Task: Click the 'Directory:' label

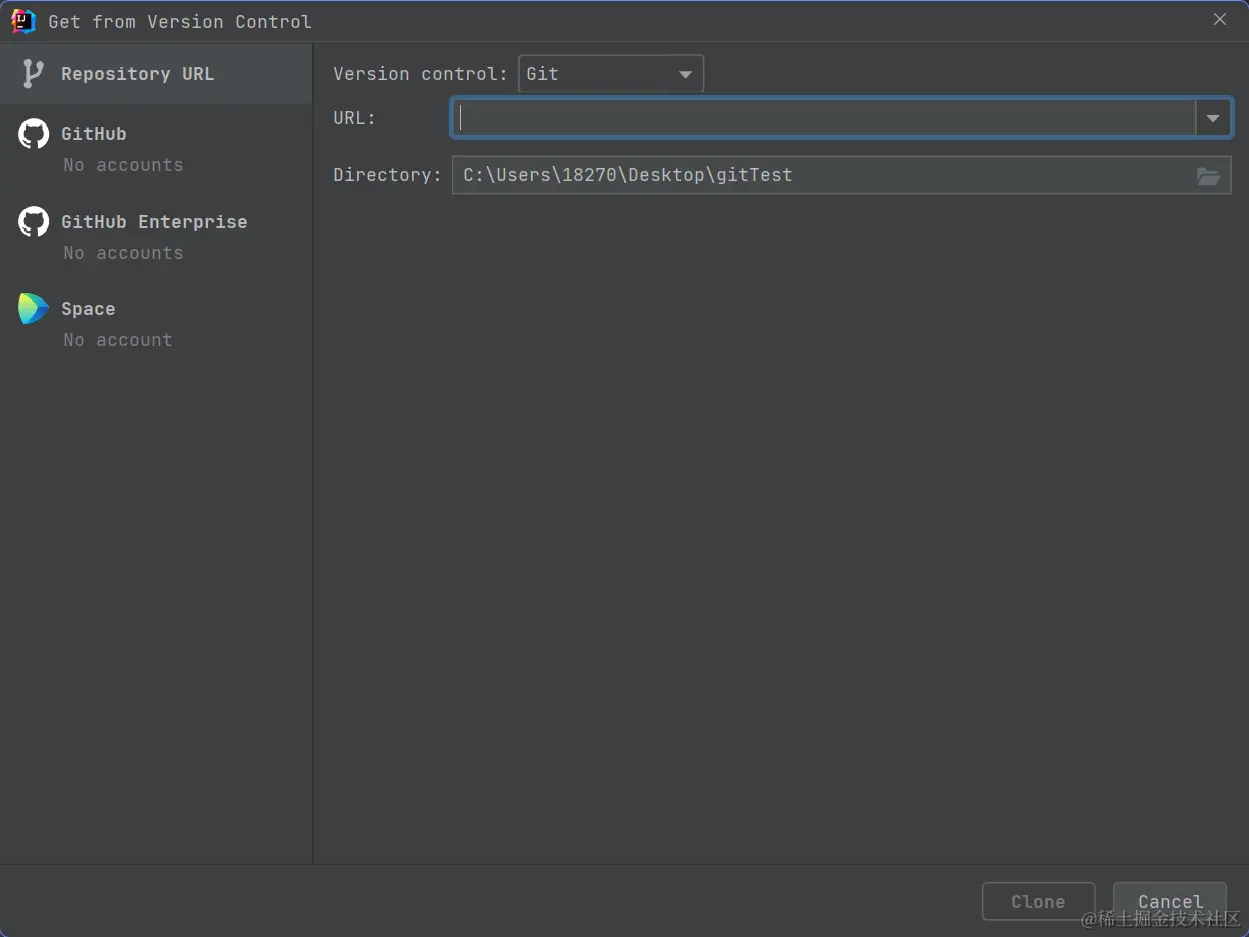Action: click(387, 175)
